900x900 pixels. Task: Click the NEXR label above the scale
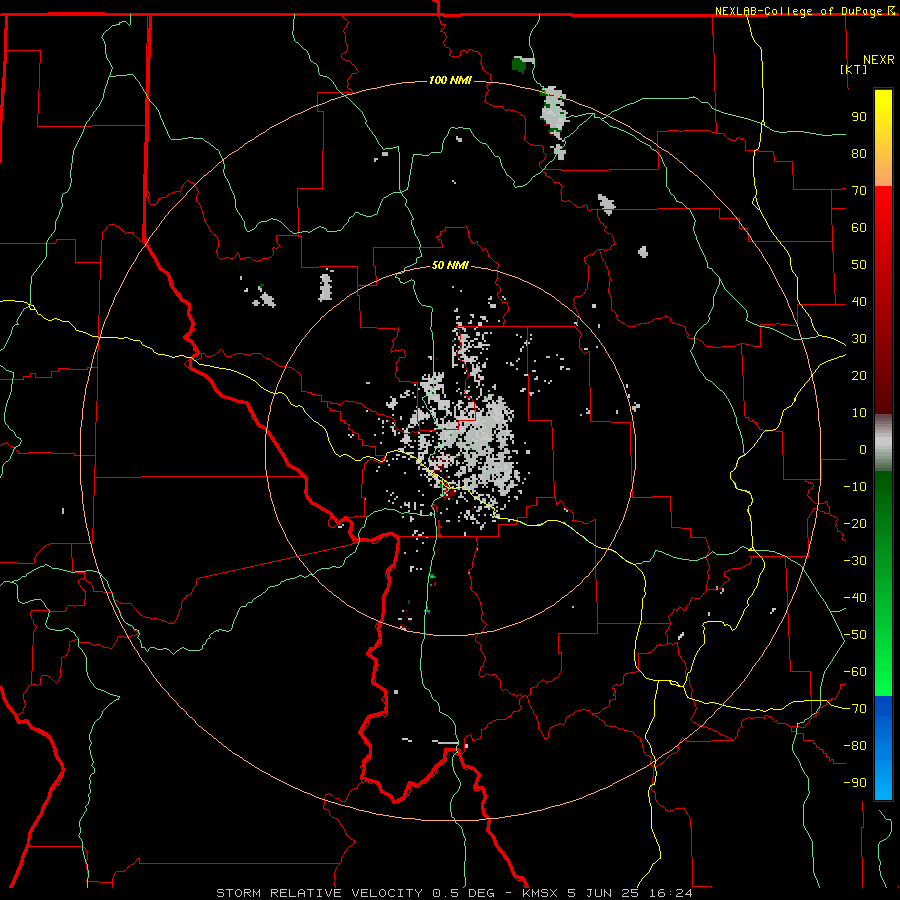[878, 60]
